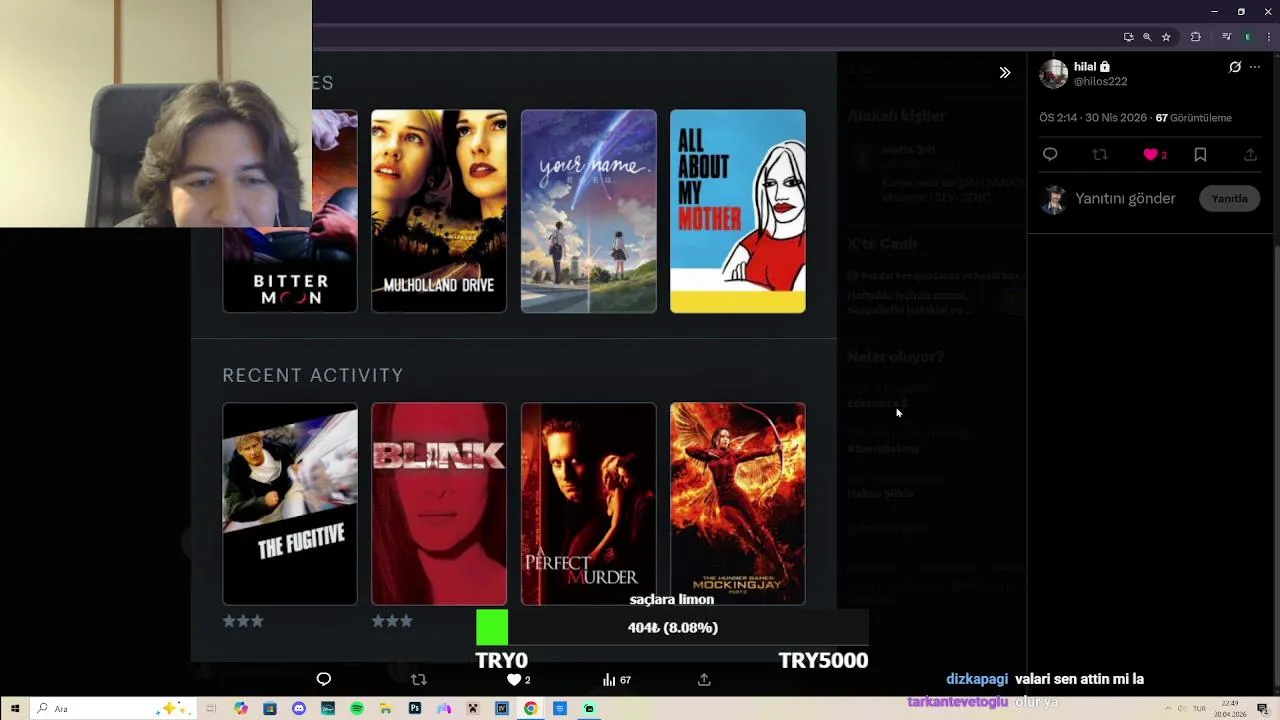The height and width of the screenshot is (720, 1280).
Task: Open the Windows Start menu
Action: (14, 708)
